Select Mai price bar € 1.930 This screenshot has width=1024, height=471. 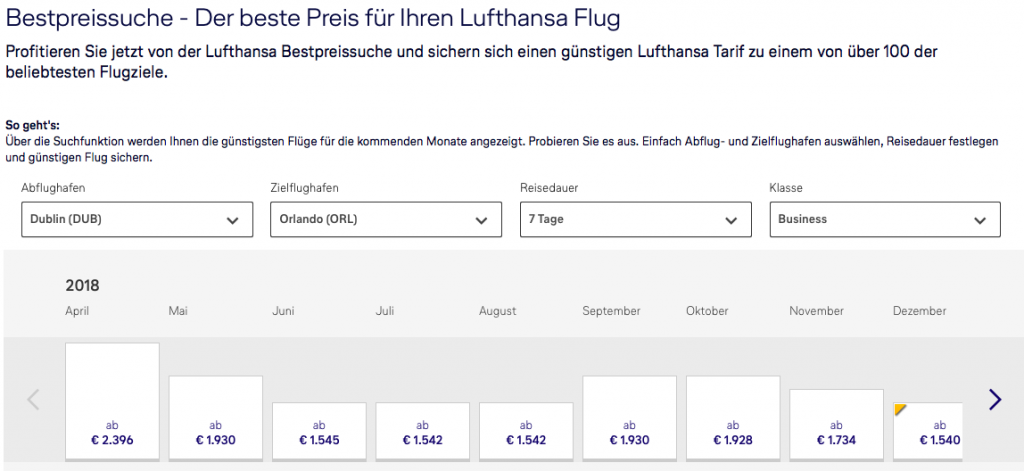[216, 417]
